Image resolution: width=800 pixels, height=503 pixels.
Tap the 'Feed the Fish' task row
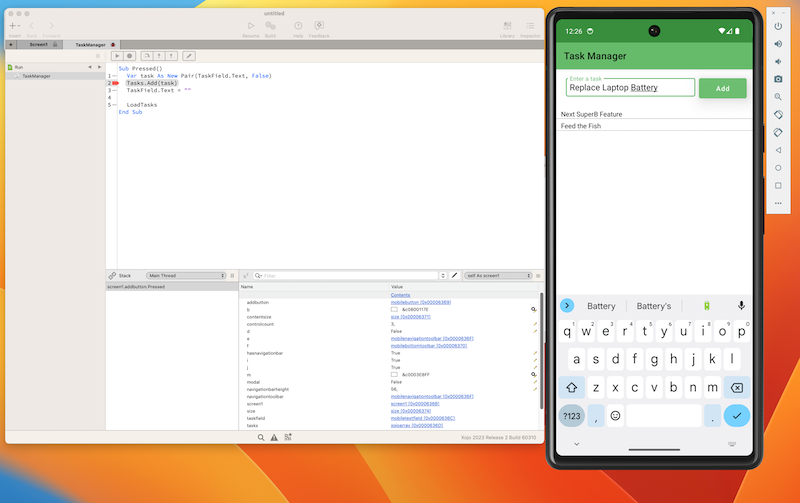[654, 126]
